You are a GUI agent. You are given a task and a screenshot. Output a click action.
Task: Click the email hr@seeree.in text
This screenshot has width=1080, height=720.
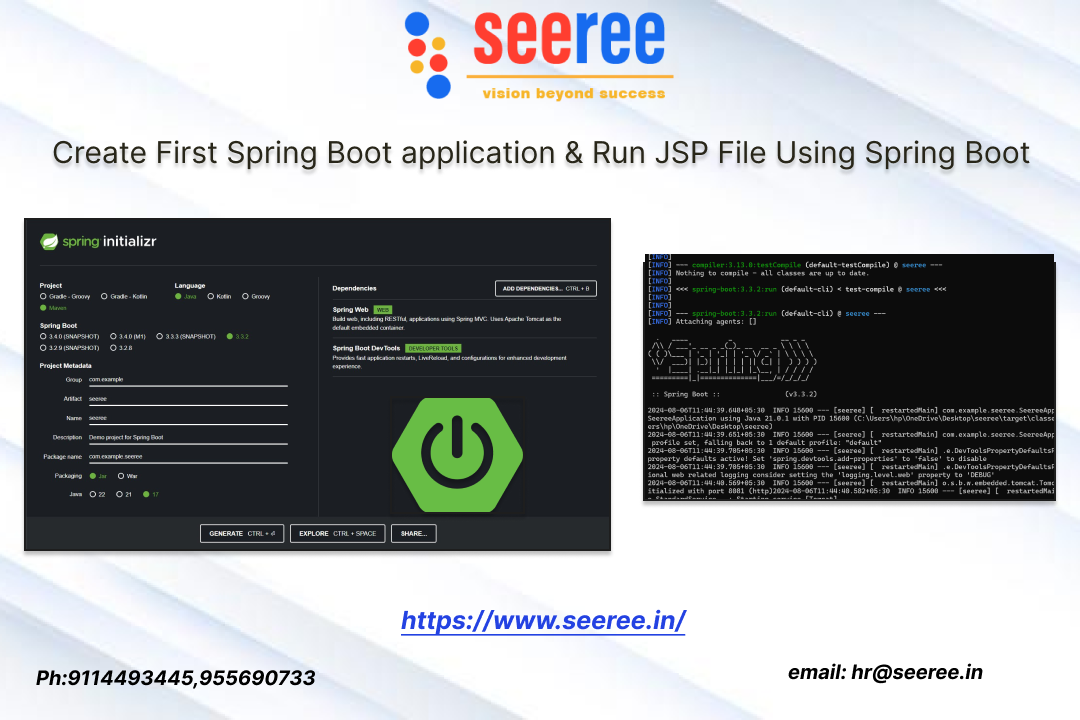[885, 672]
